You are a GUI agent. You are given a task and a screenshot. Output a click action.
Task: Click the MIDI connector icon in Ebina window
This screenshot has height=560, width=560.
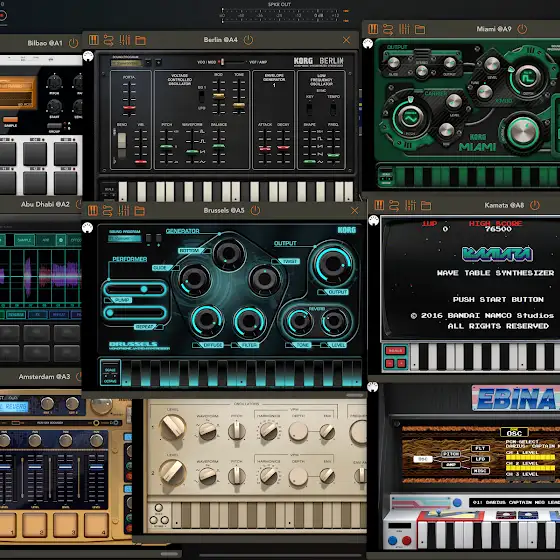[372, 386]
